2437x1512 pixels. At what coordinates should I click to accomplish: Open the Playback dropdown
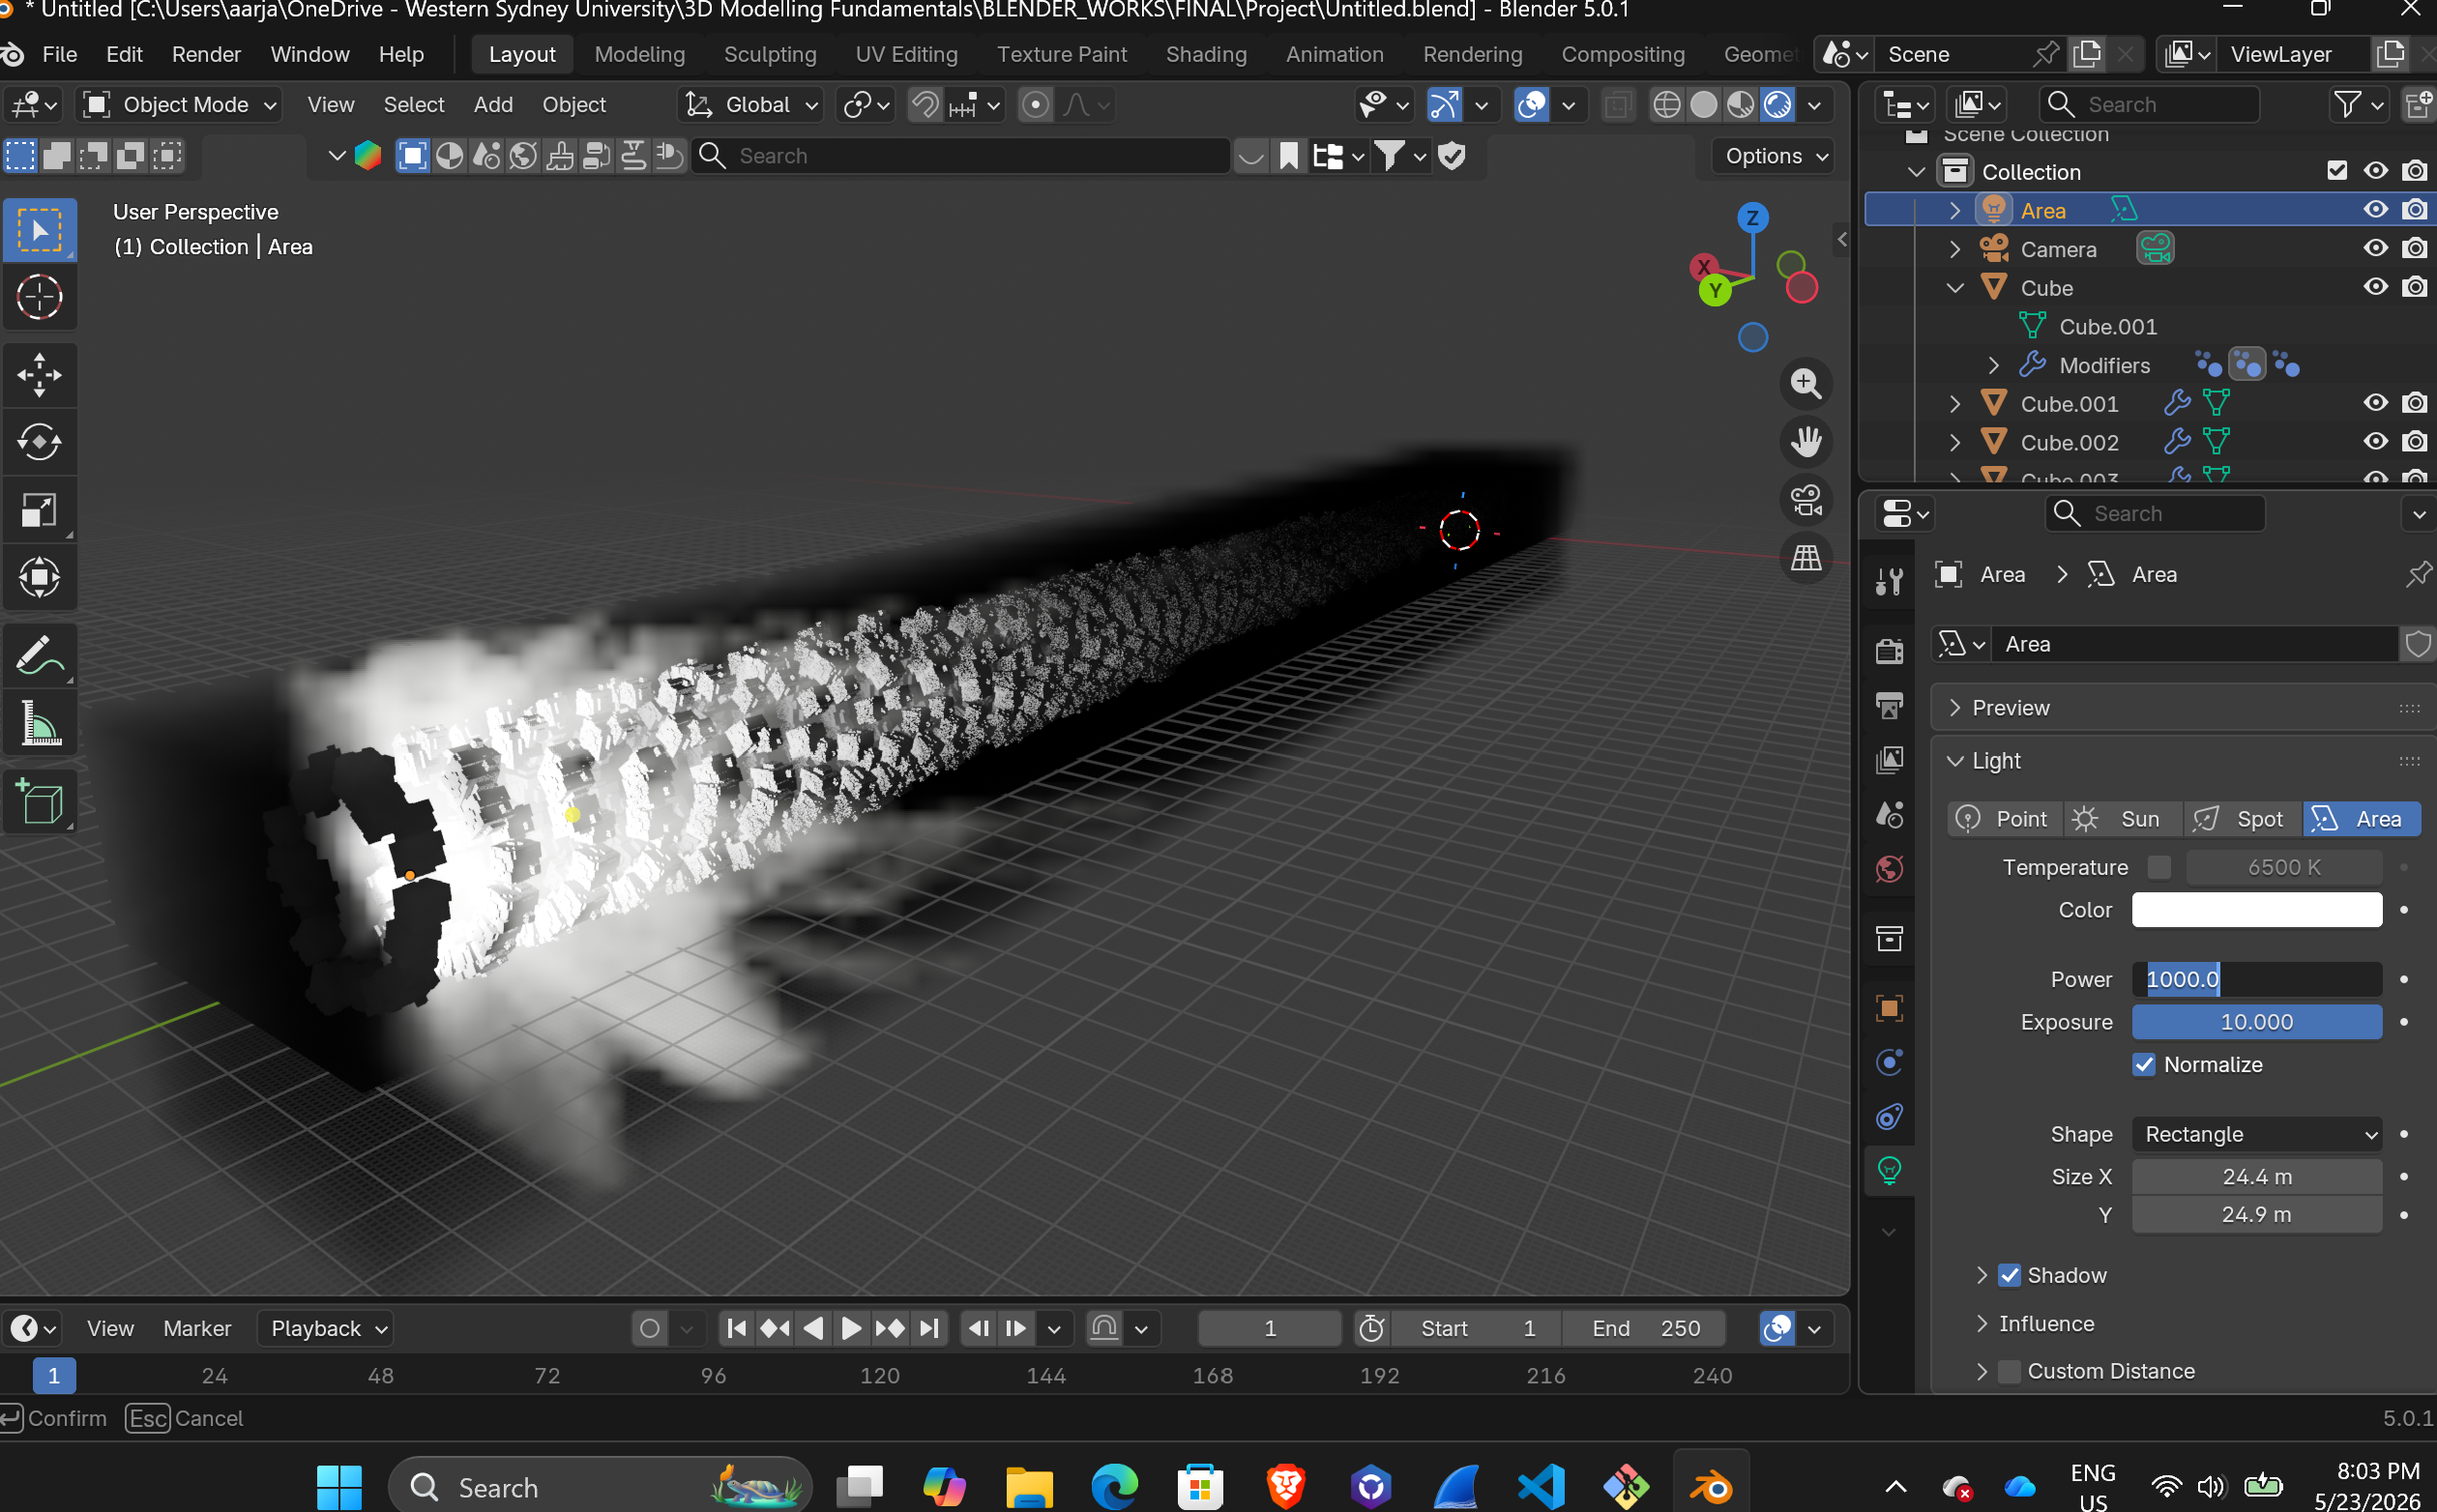point(325,1329)
